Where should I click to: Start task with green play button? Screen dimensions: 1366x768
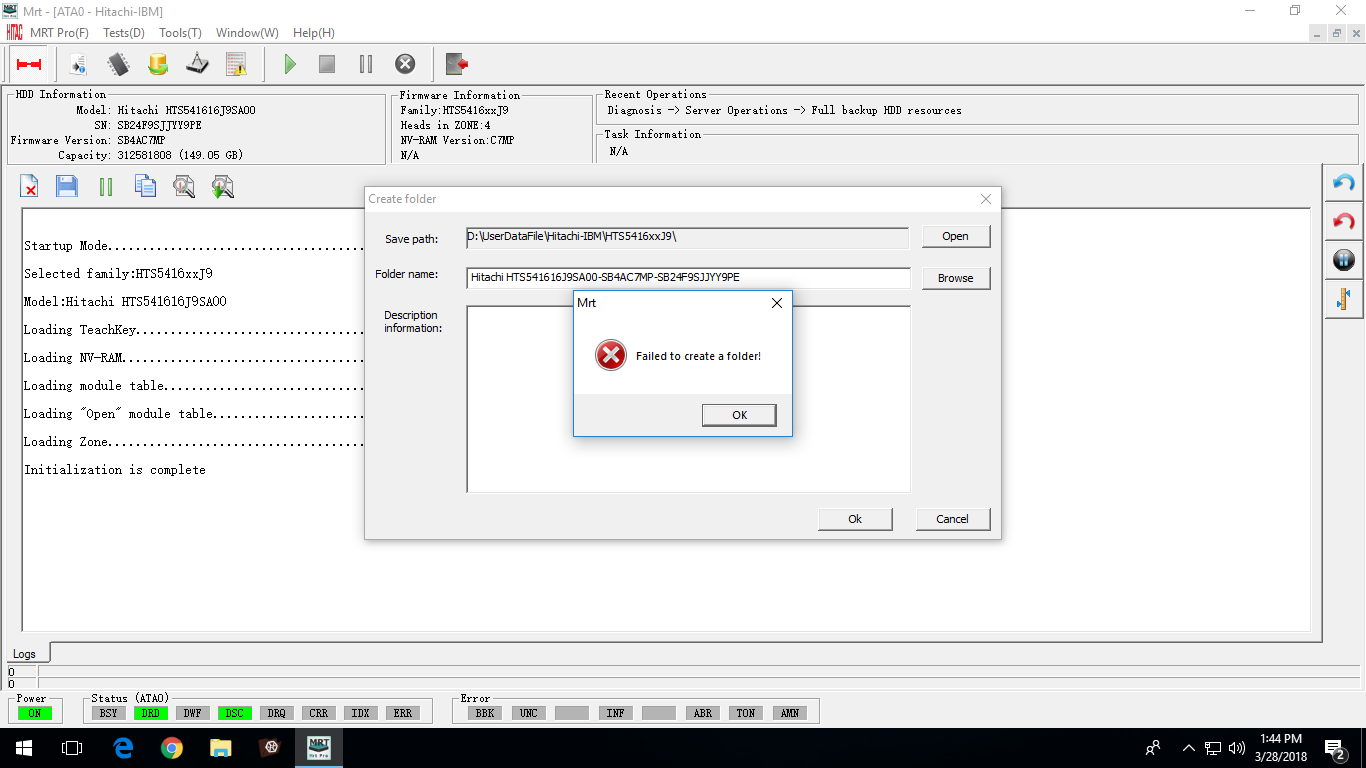pos(290,64)
